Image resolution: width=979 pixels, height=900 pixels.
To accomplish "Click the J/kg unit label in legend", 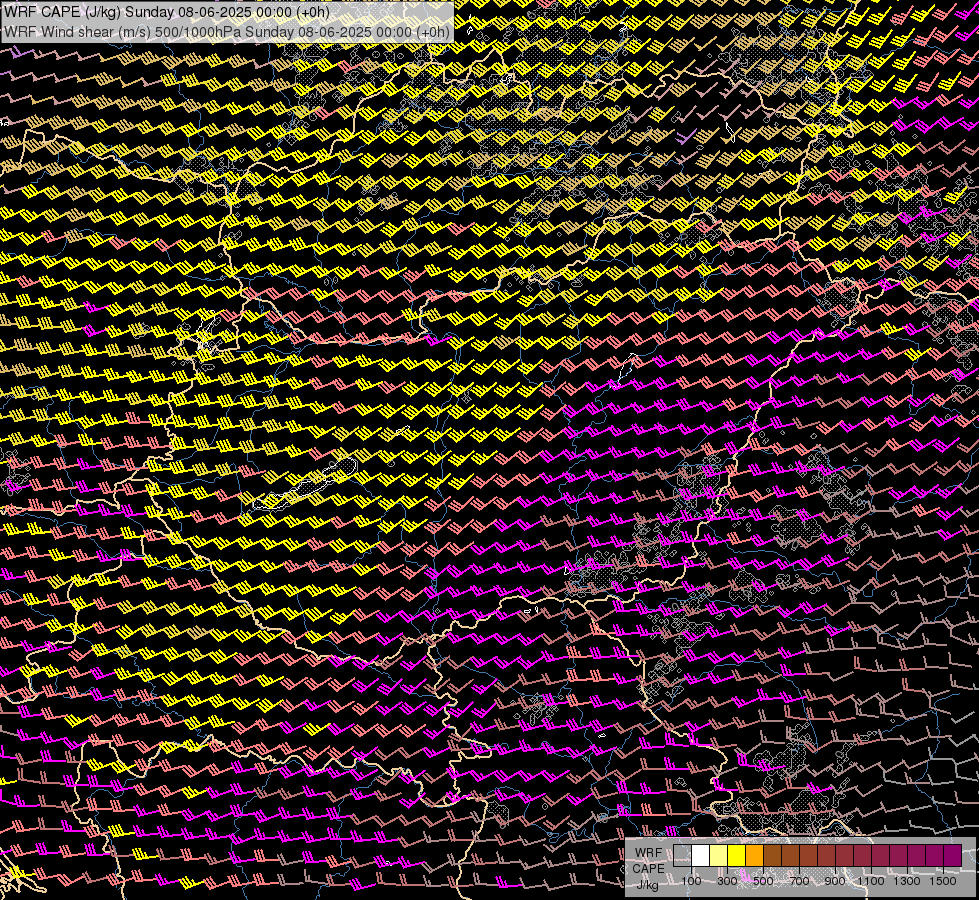I will 647,885.
